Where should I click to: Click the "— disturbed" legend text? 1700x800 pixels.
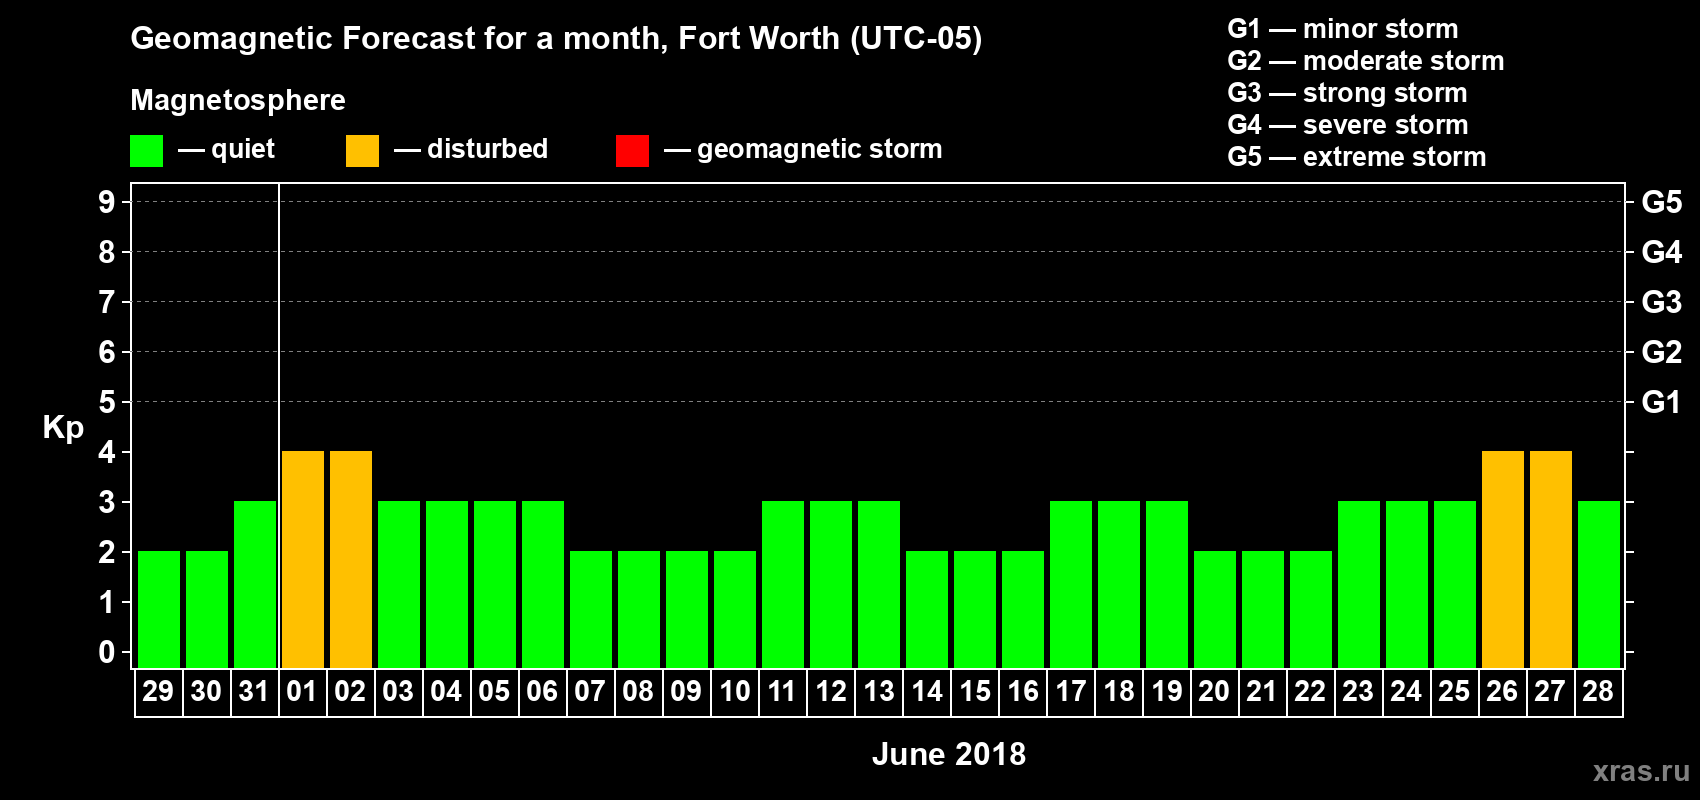(471, 149)
